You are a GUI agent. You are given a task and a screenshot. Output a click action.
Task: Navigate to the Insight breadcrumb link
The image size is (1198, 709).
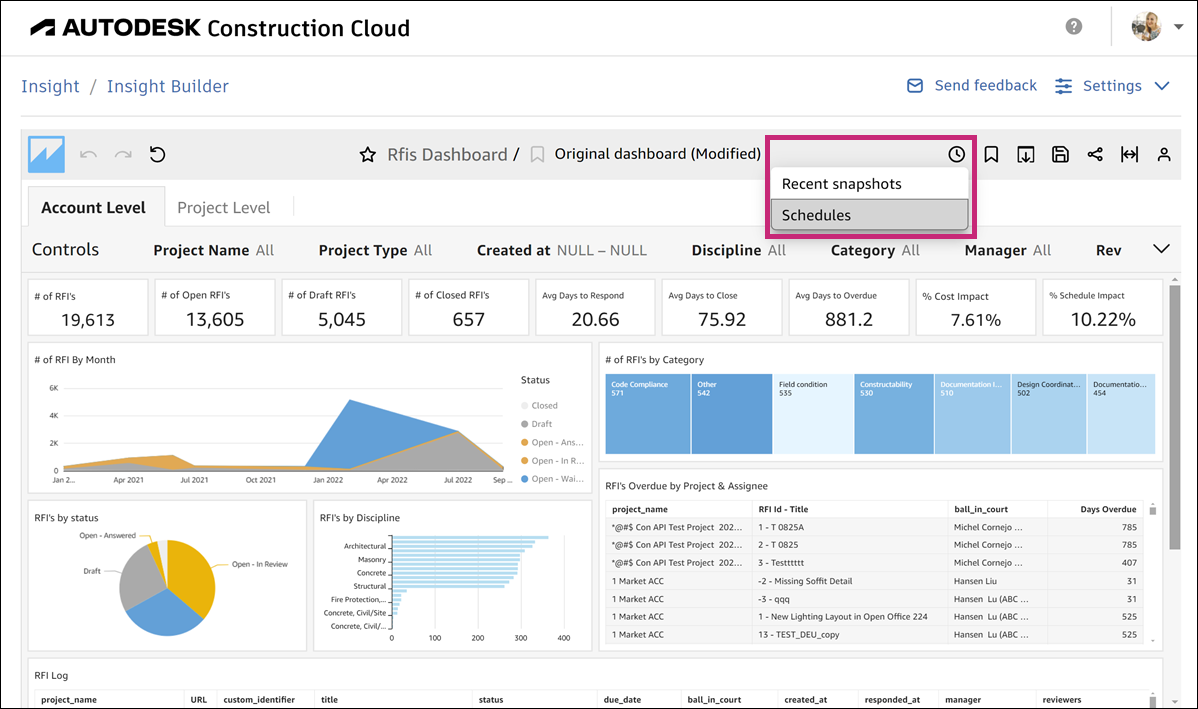50,87
